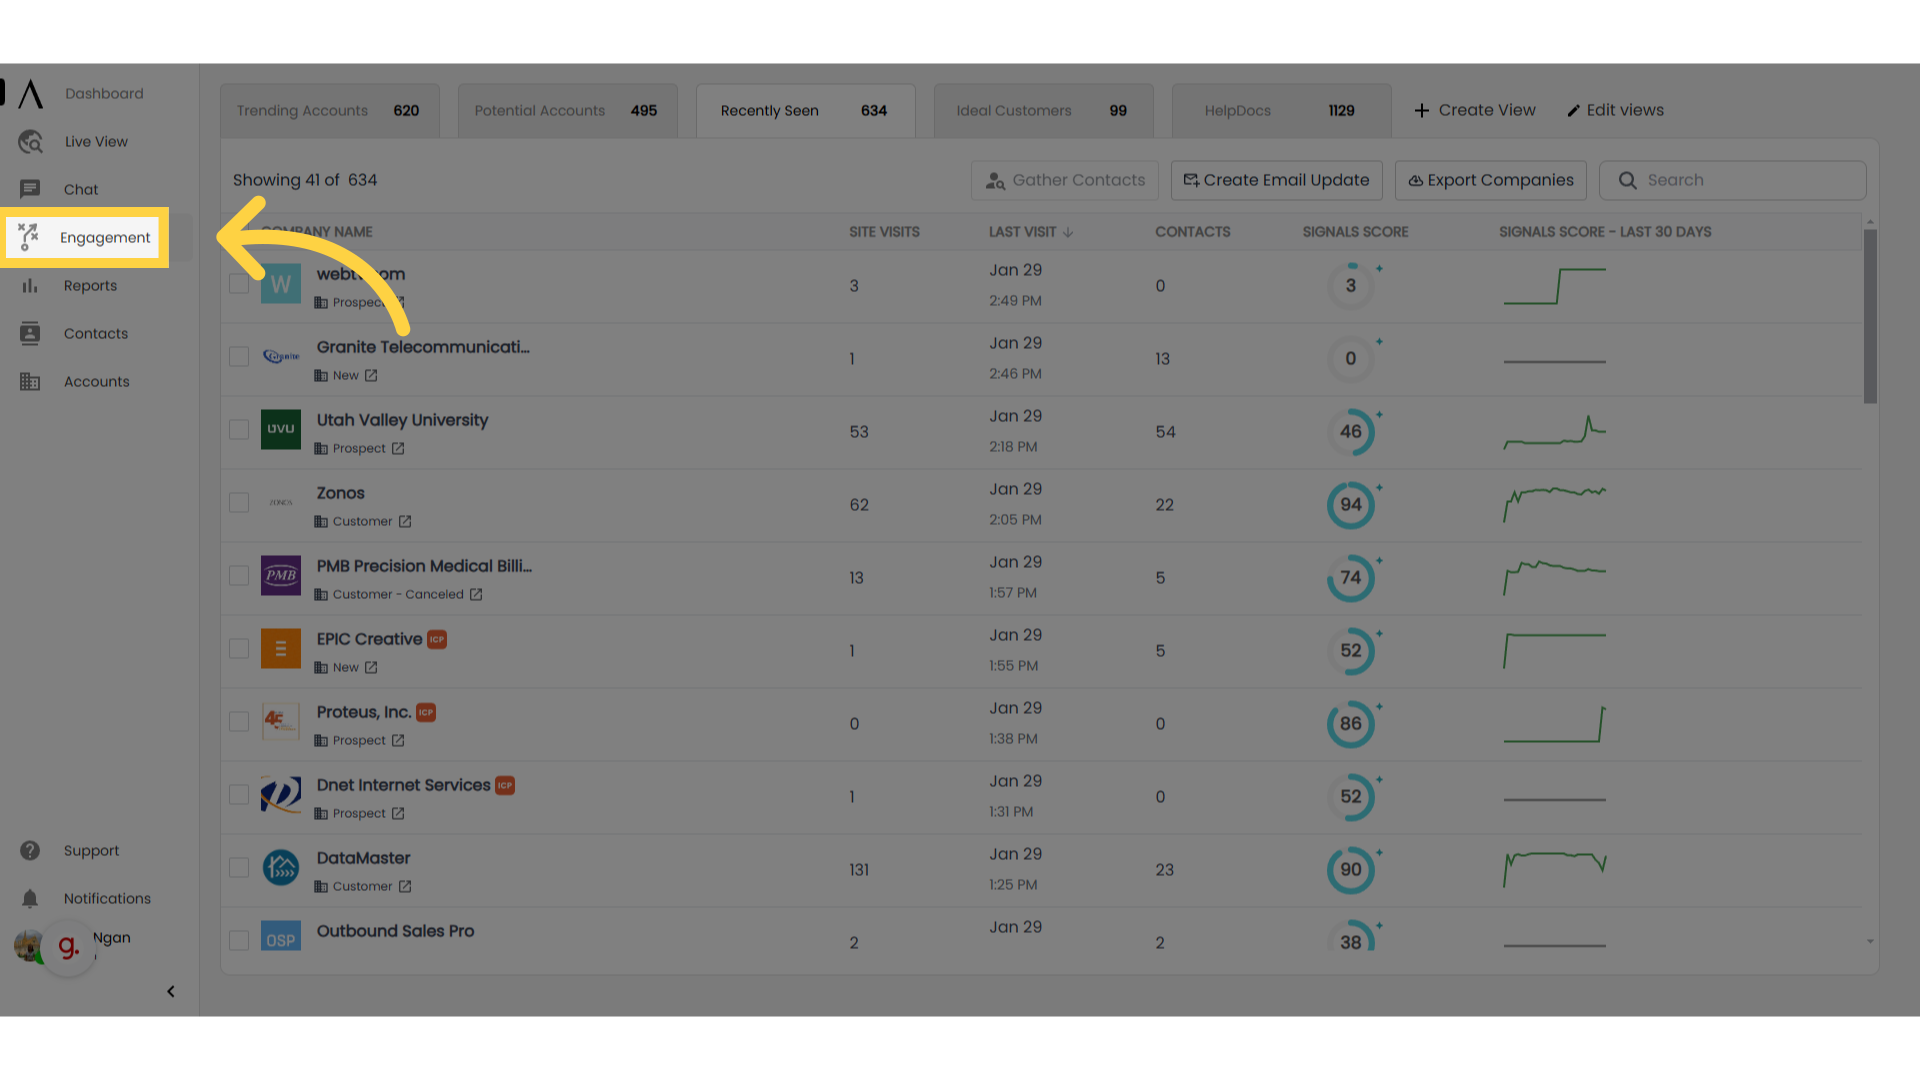Viewport: 1920px width, 1080px height.
Task: Open Notifications bell icon
Action: click(x=30, y=899)
